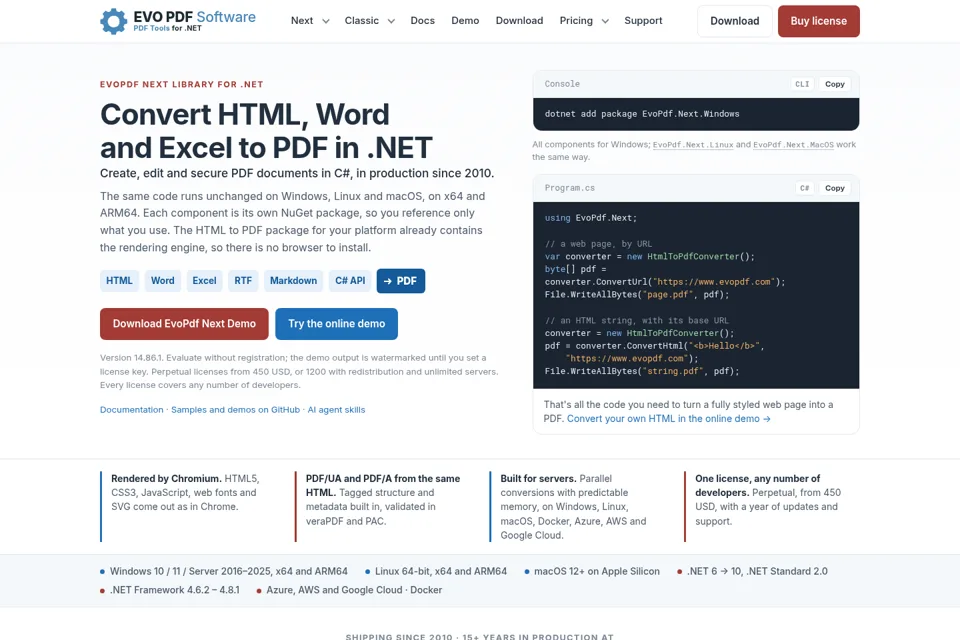Select the Excel format chip

[x=204, y=280]
